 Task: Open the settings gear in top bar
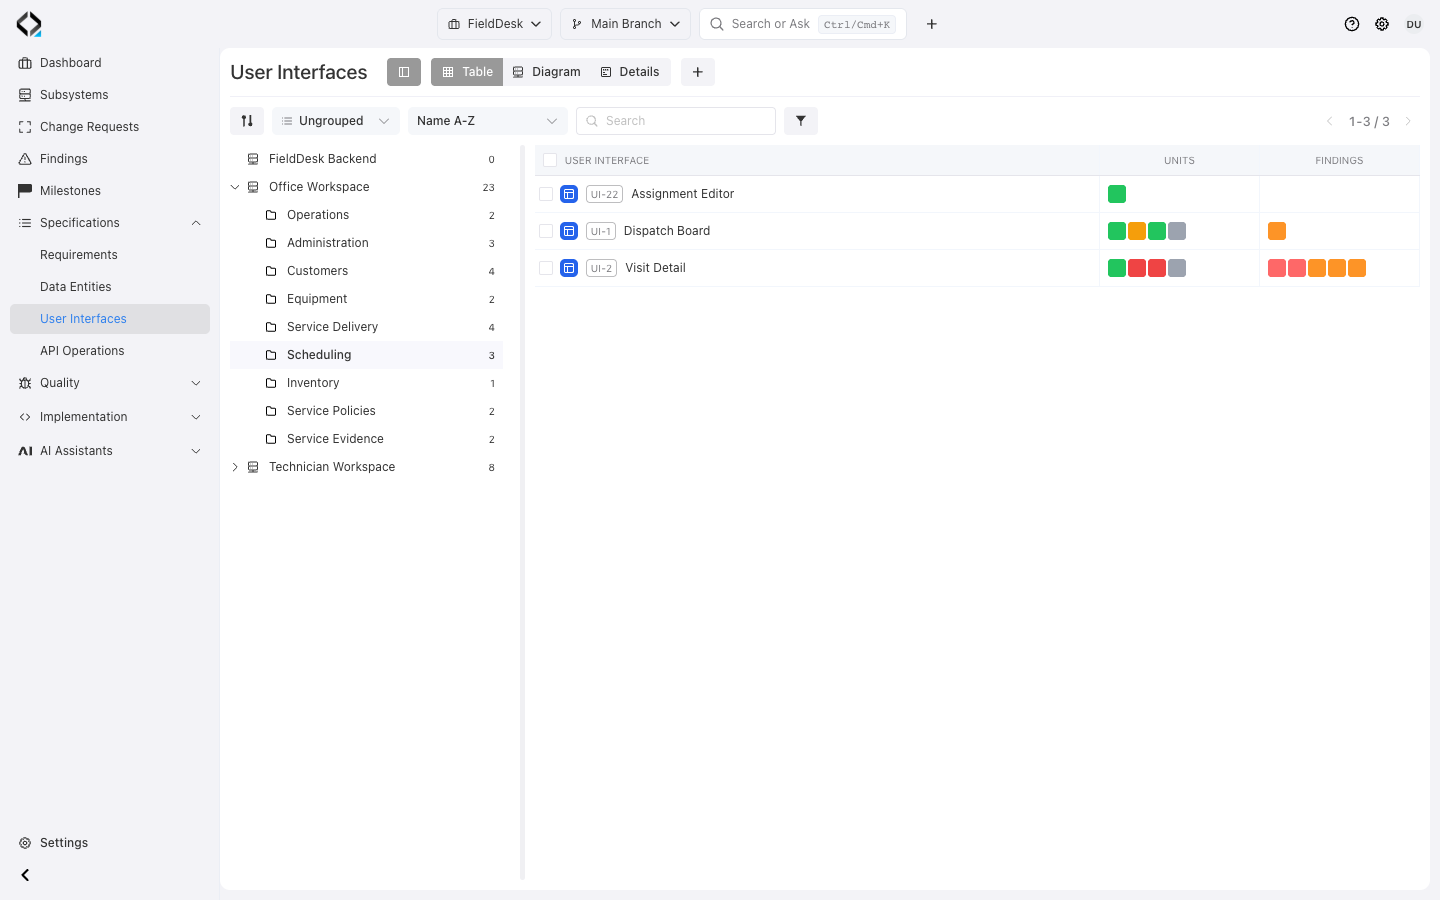point(1382,24)
